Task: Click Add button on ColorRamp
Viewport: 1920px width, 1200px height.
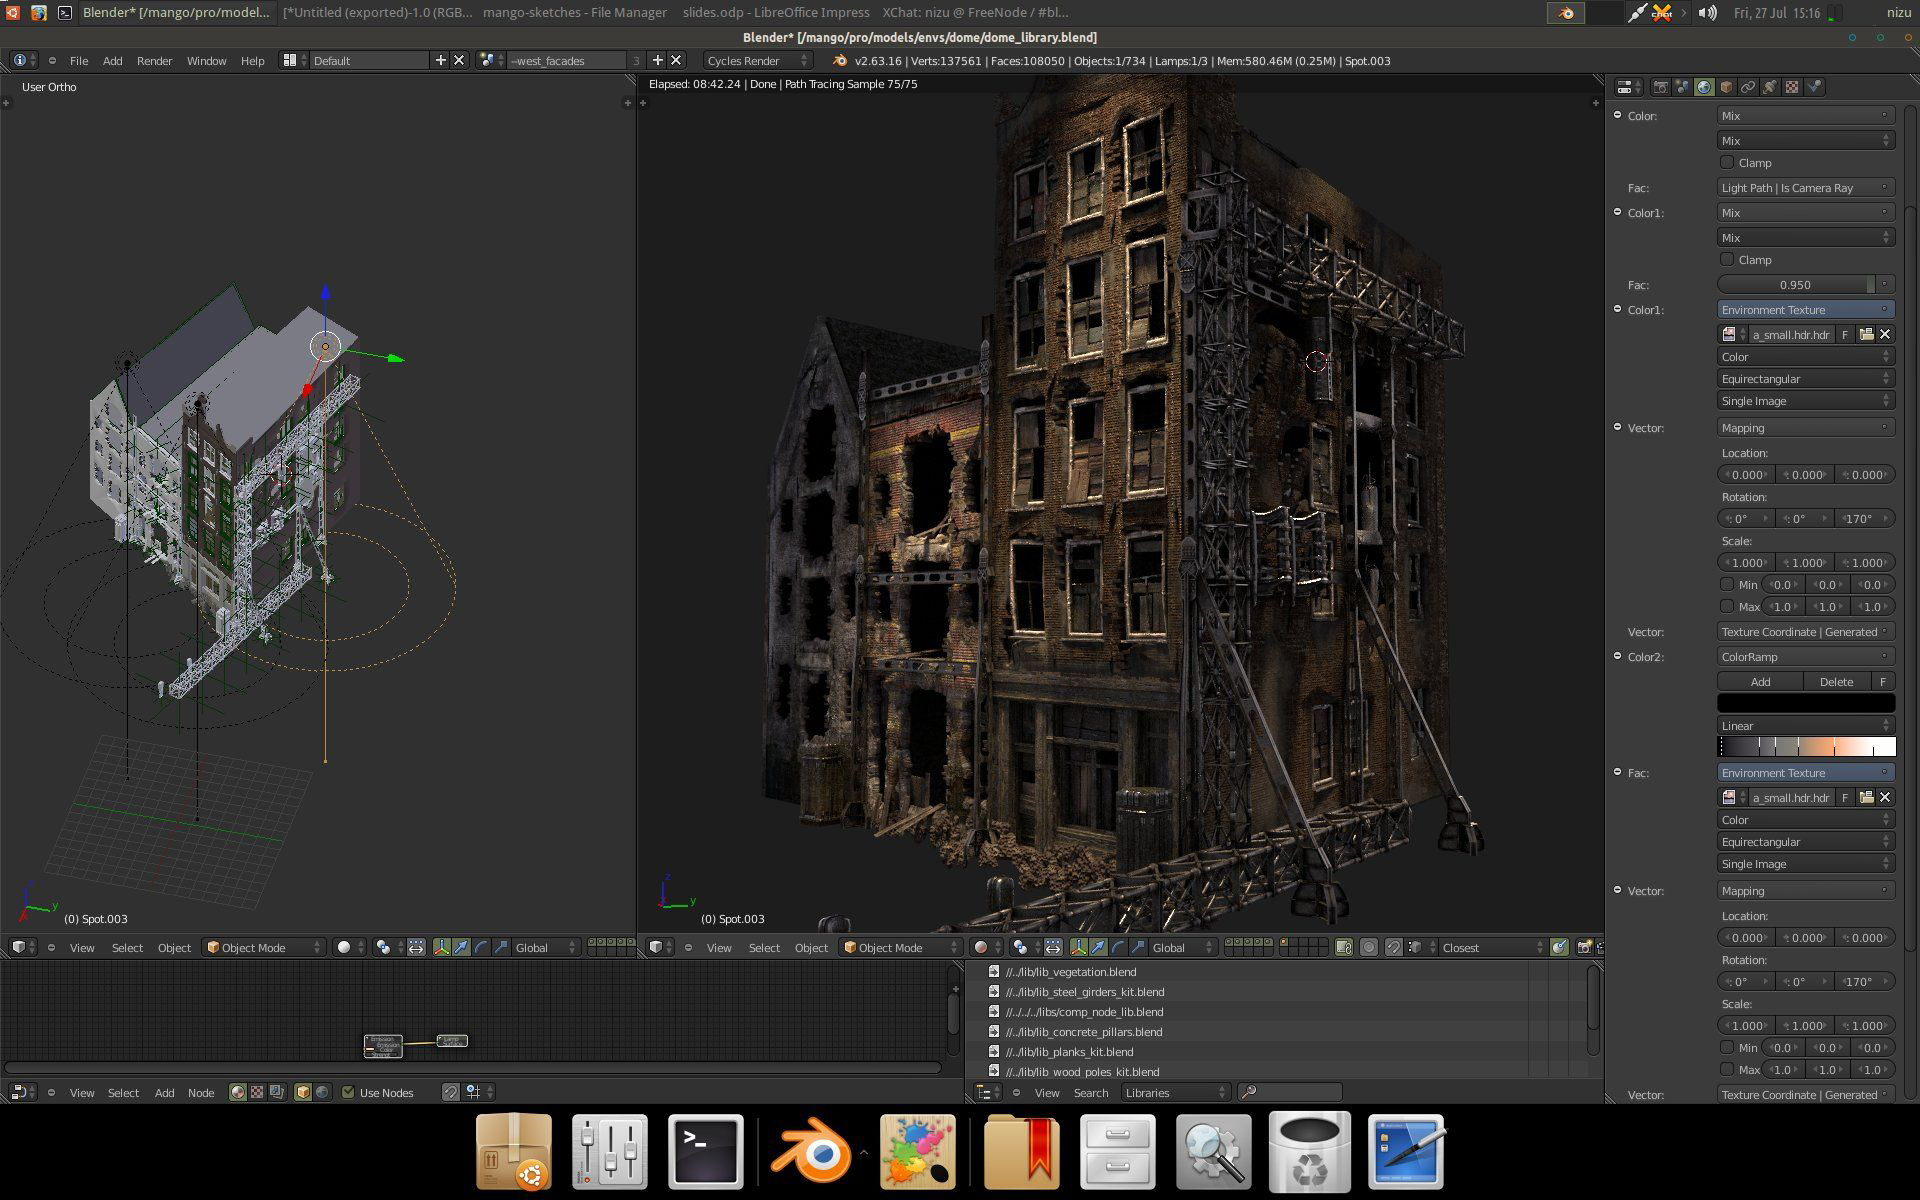Action: [1760, 682]
